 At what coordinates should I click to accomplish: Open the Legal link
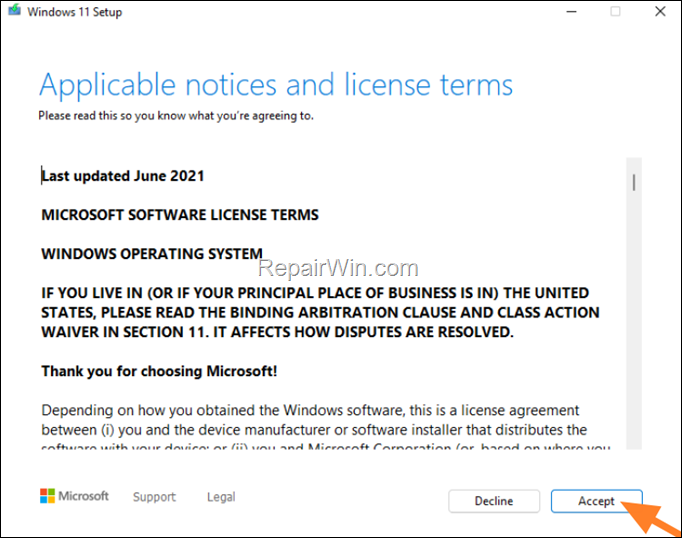click(221, 497)
